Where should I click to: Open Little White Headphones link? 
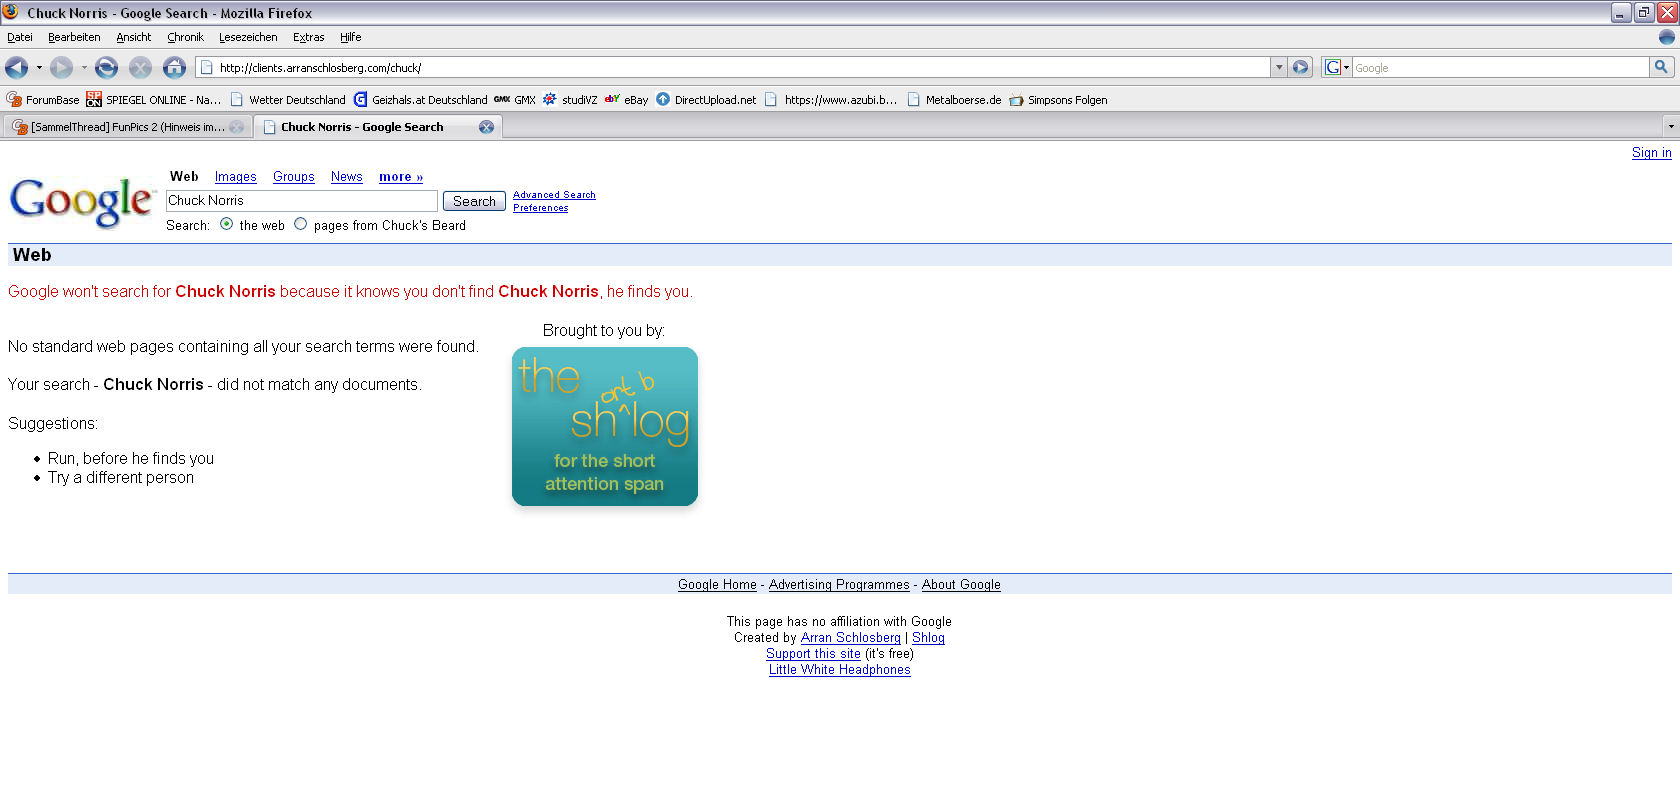(839, 670)
